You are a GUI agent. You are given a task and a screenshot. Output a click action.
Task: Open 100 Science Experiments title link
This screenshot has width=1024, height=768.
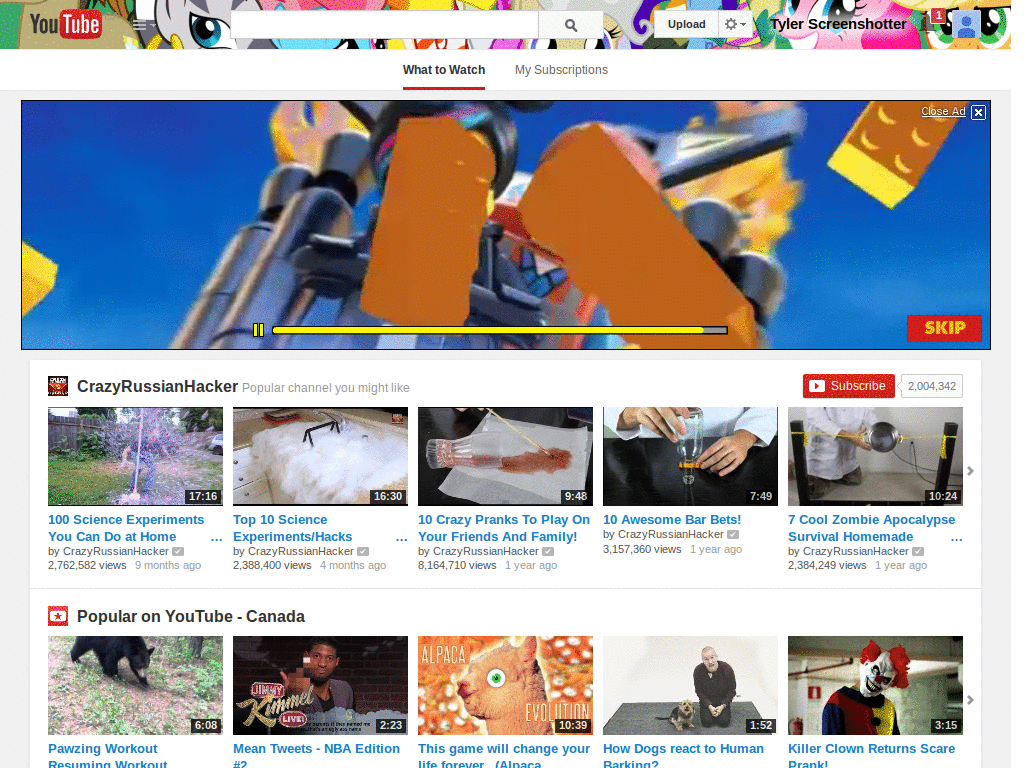126,528
